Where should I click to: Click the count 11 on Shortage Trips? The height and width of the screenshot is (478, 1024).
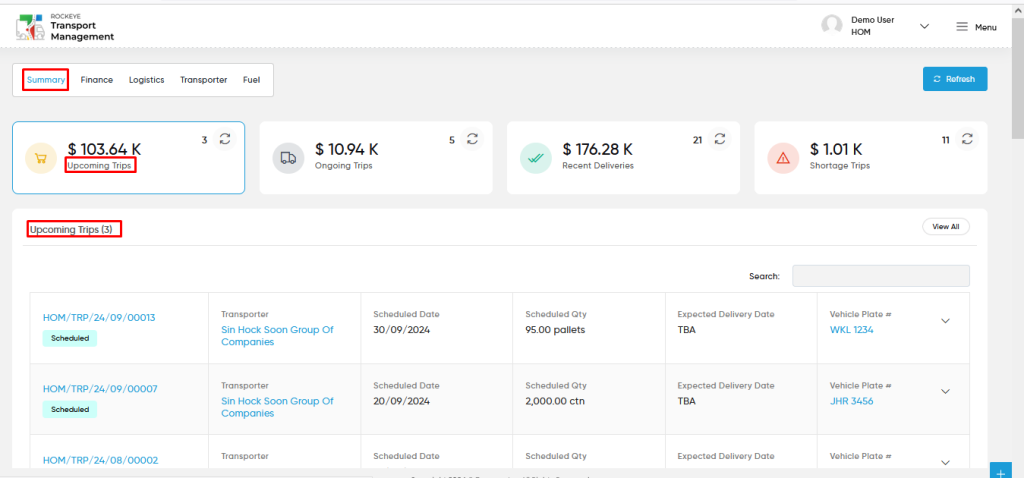pos(946,140)
